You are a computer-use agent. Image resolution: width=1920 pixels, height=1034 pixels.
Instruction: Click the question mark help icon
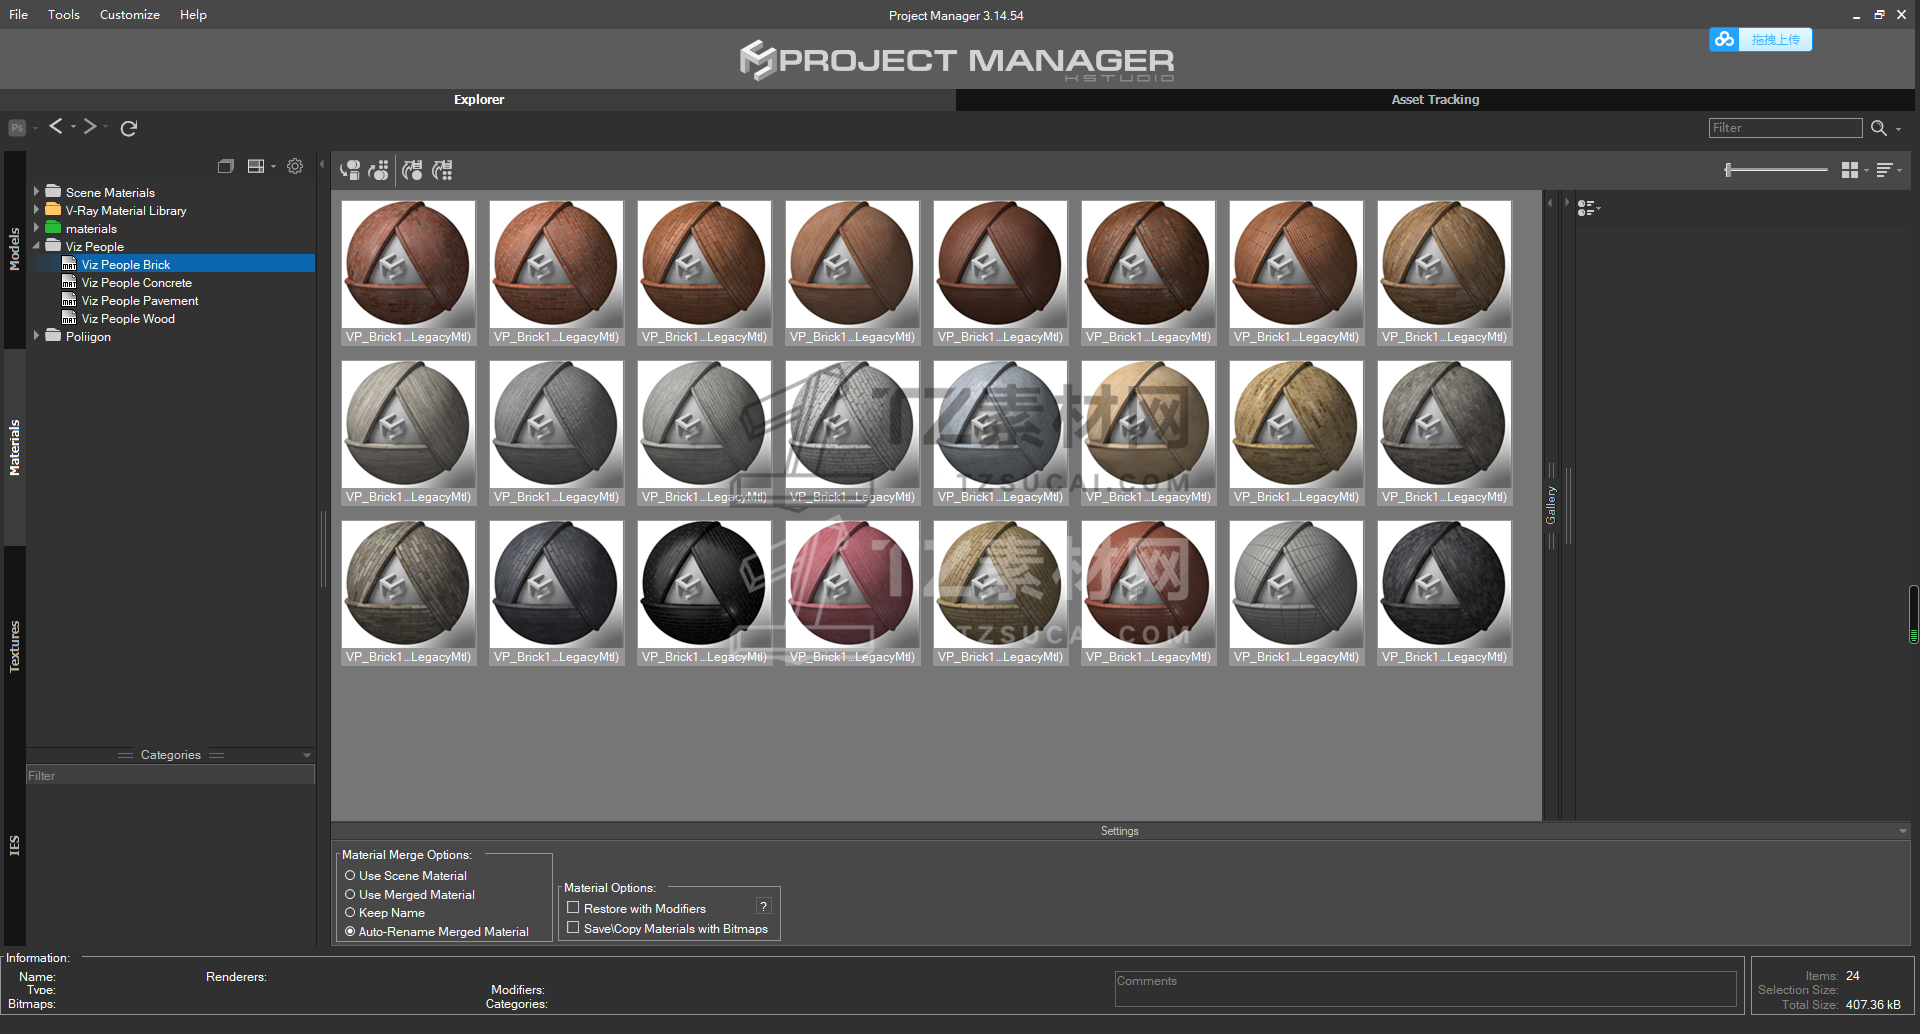tap(764, 907)
